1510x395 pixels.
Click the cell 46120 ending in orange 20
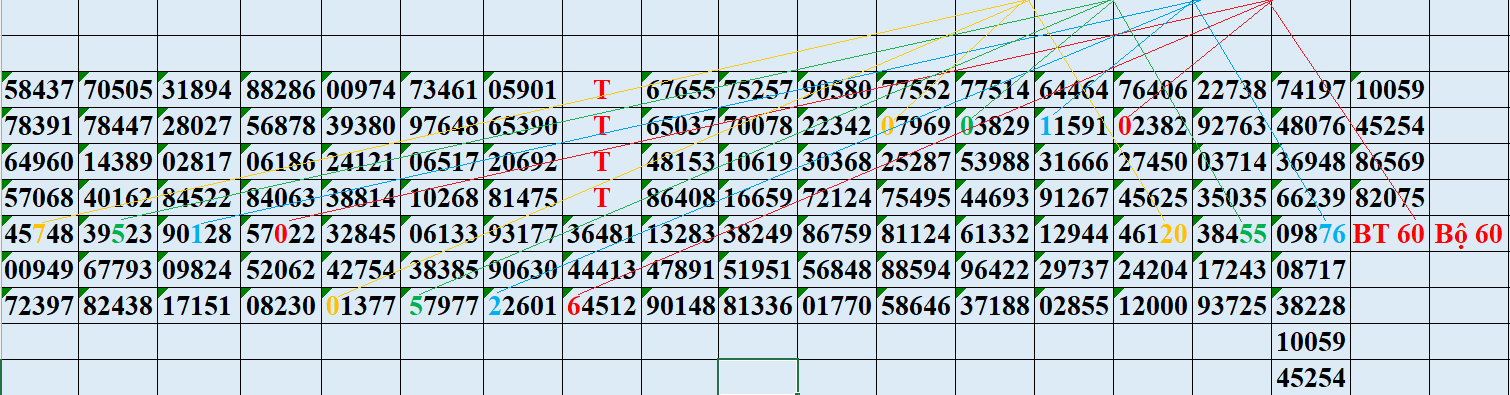click(1153, 234)
